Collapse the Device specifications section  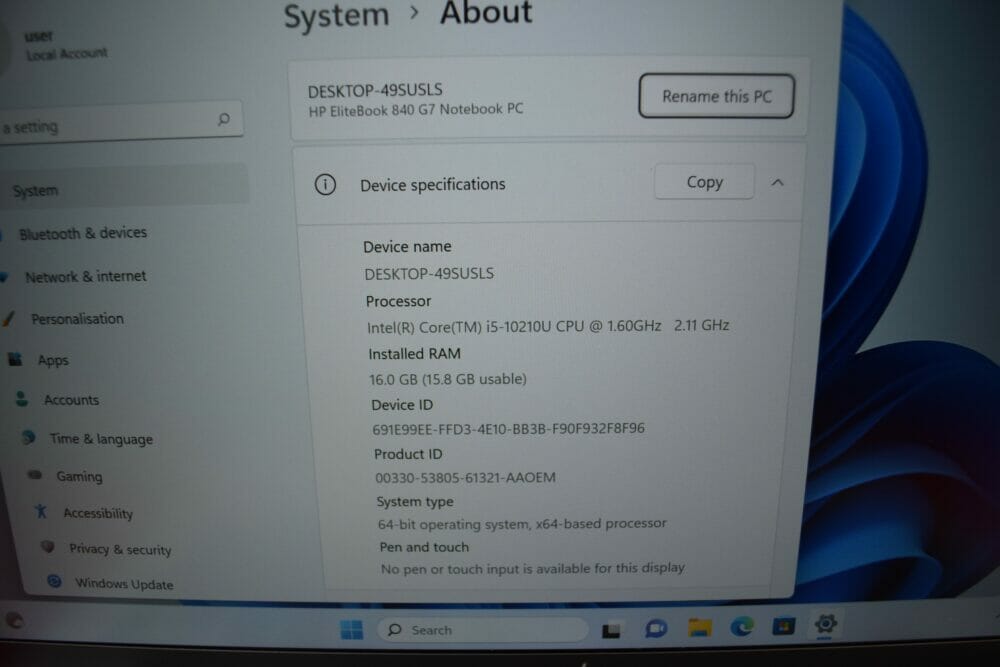pyautogui.click(x=777, y=183)
